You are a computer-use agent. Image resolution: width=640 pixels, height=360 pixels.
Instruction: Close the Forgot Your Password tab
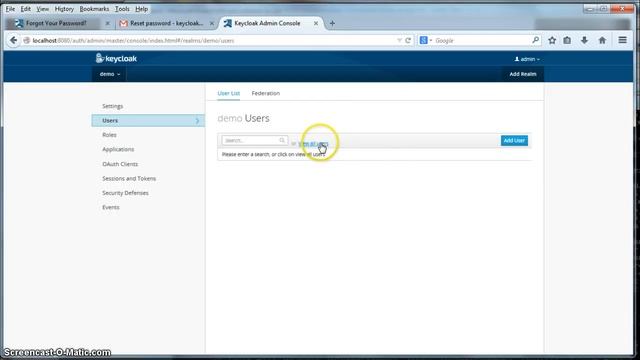coord(107,23)
